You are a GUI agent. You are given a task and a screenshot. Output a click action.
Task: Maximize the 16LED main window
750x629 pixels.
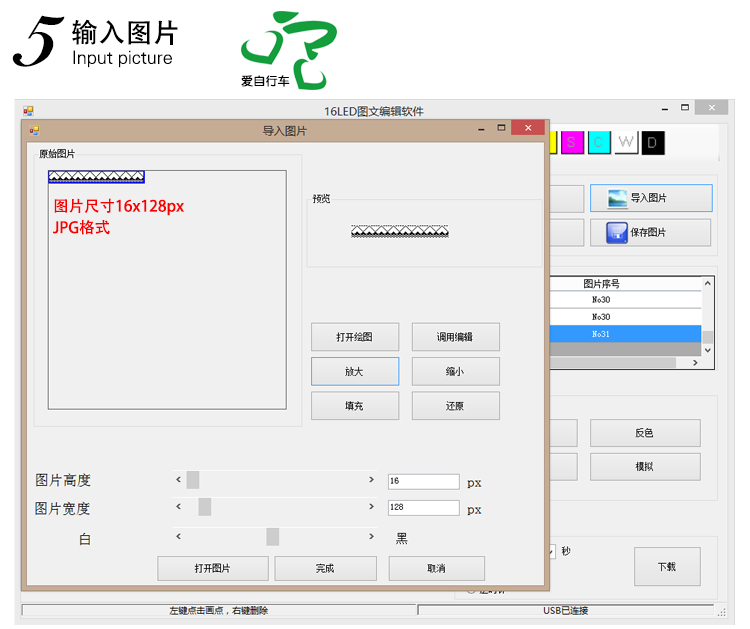tap(685, 108)
